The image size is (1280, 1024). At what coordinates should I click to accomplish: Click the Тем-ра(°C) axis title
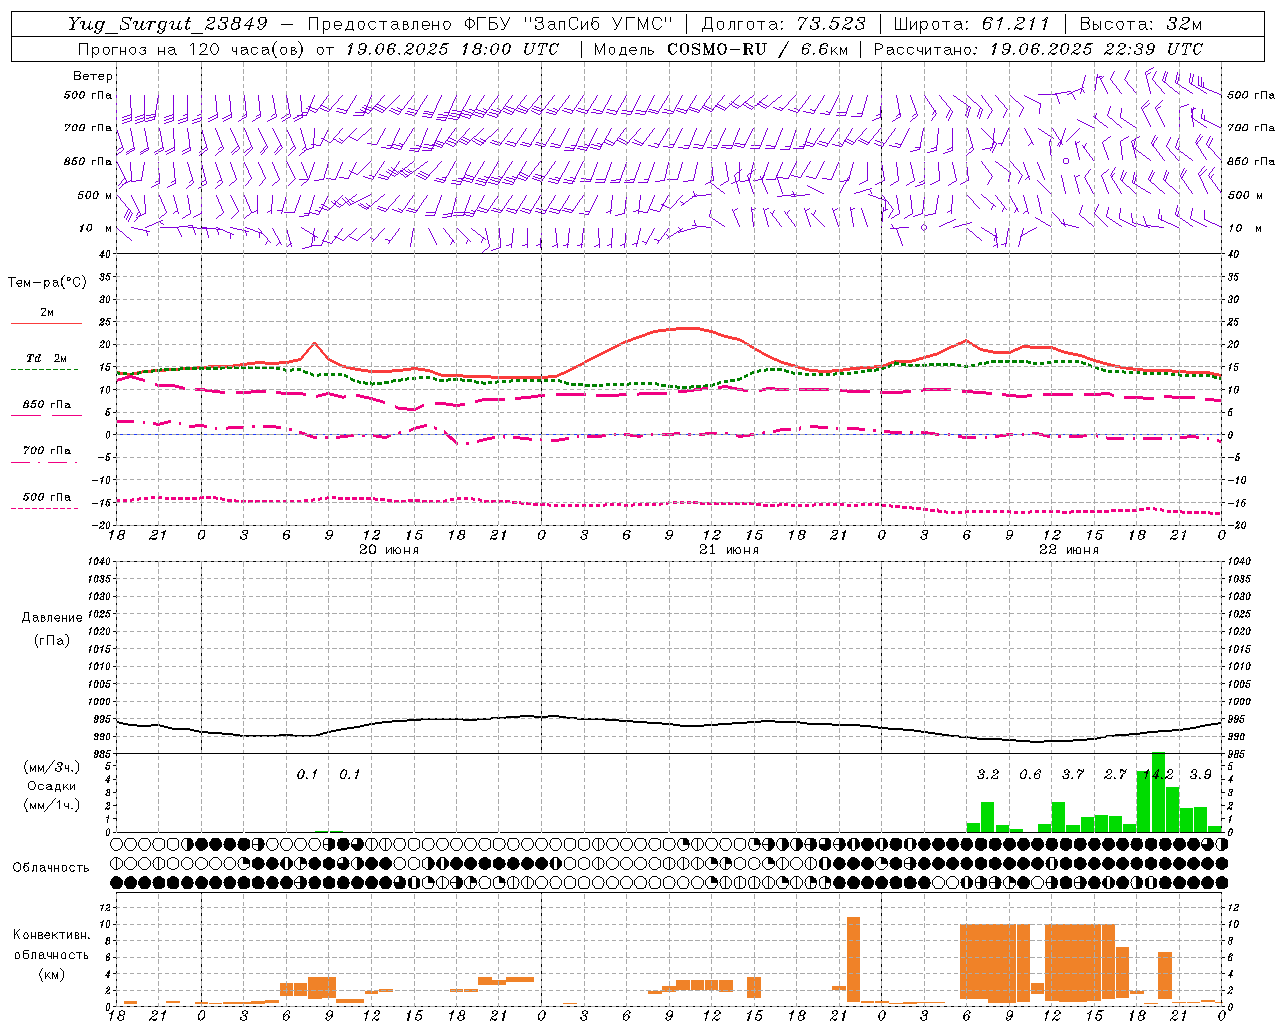pyautogui.click(x=47, y=283)
